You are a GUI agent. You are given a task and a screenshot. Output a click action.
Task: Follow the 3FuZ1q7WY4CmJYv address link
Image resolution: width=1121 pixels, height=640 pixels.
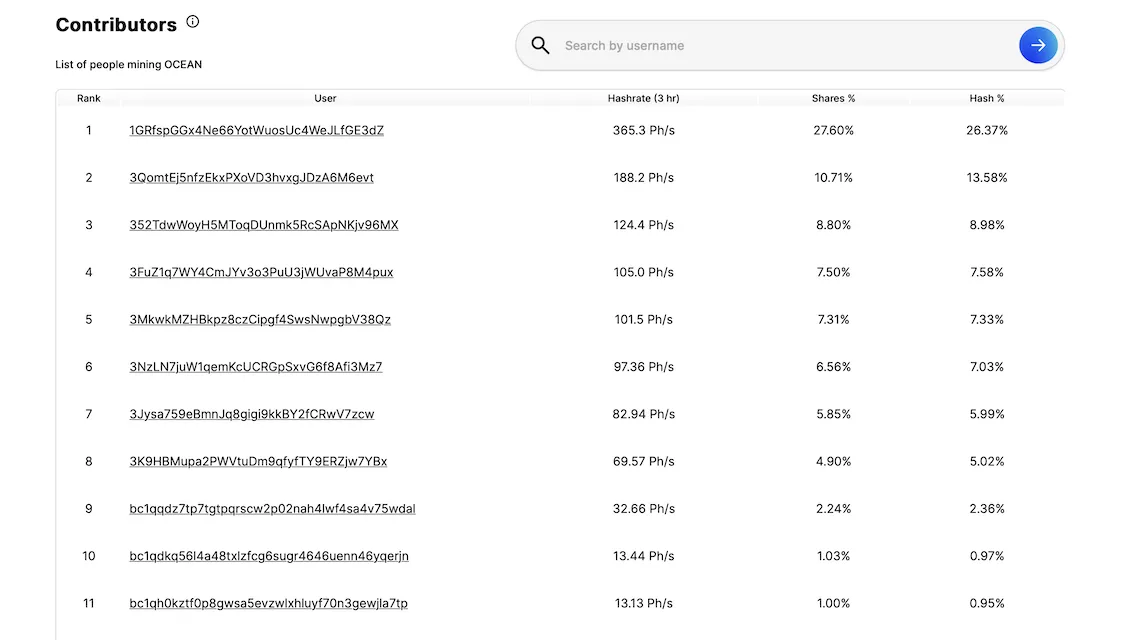(261, 272)
